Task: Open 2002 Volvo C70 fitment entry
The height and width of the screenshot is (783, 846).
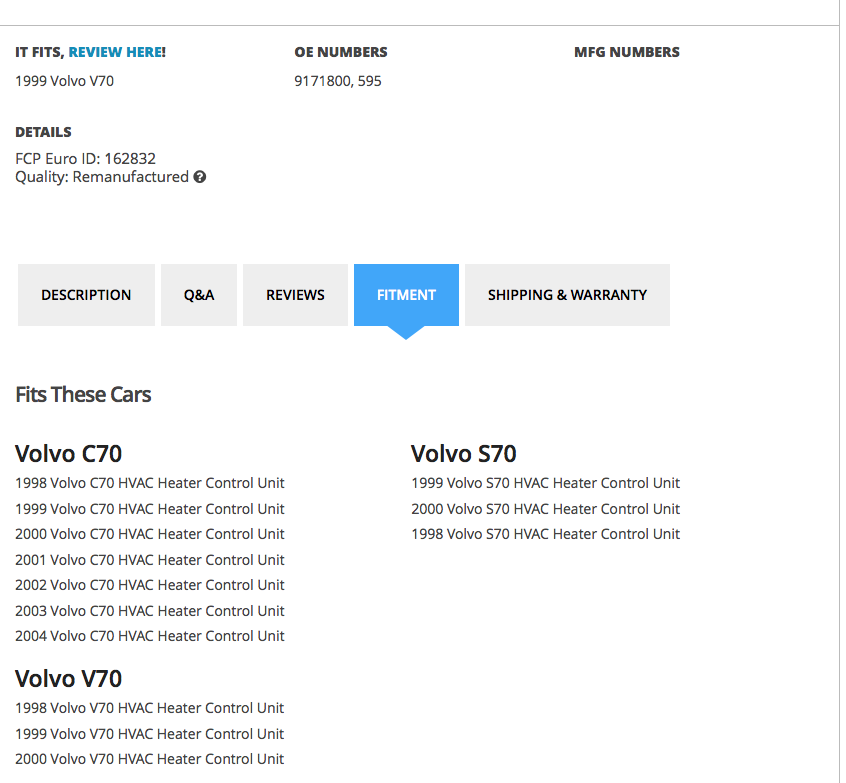Action: [x=150, y=585]
